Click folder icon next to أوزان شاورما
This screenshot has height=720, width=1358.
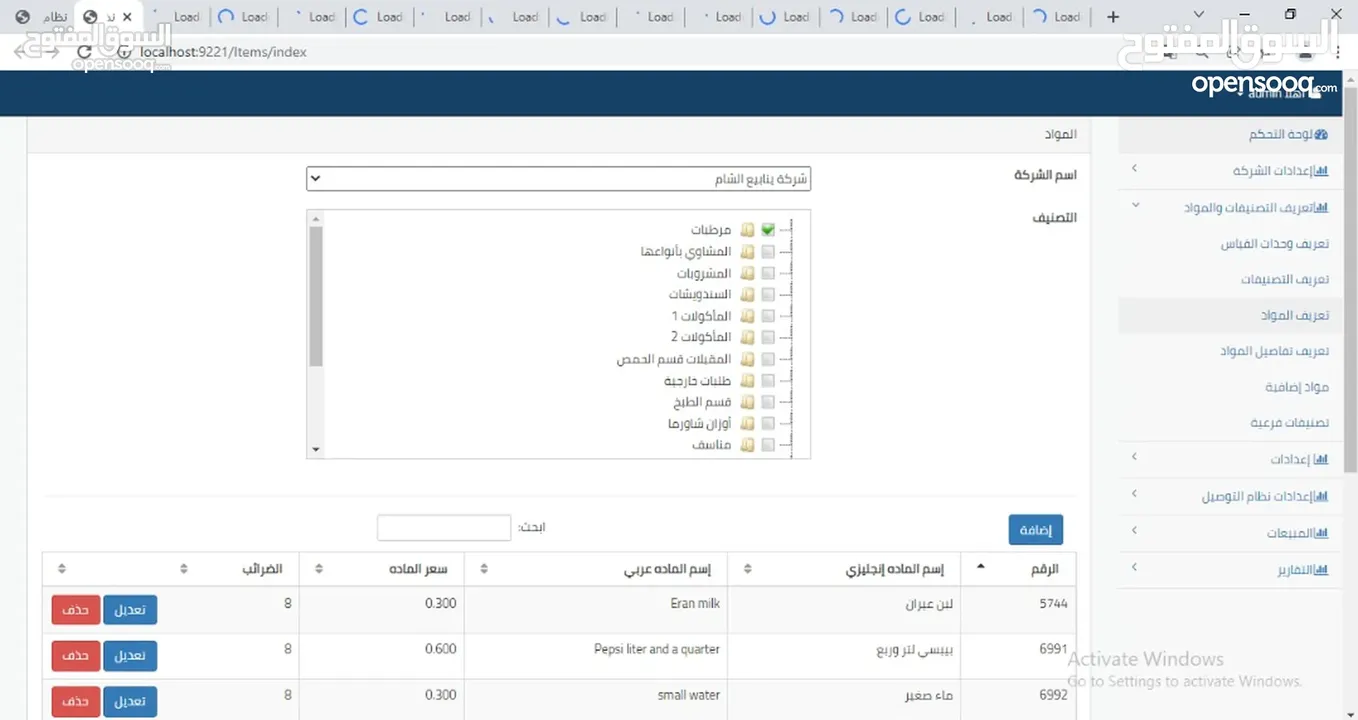coord(747,424)
